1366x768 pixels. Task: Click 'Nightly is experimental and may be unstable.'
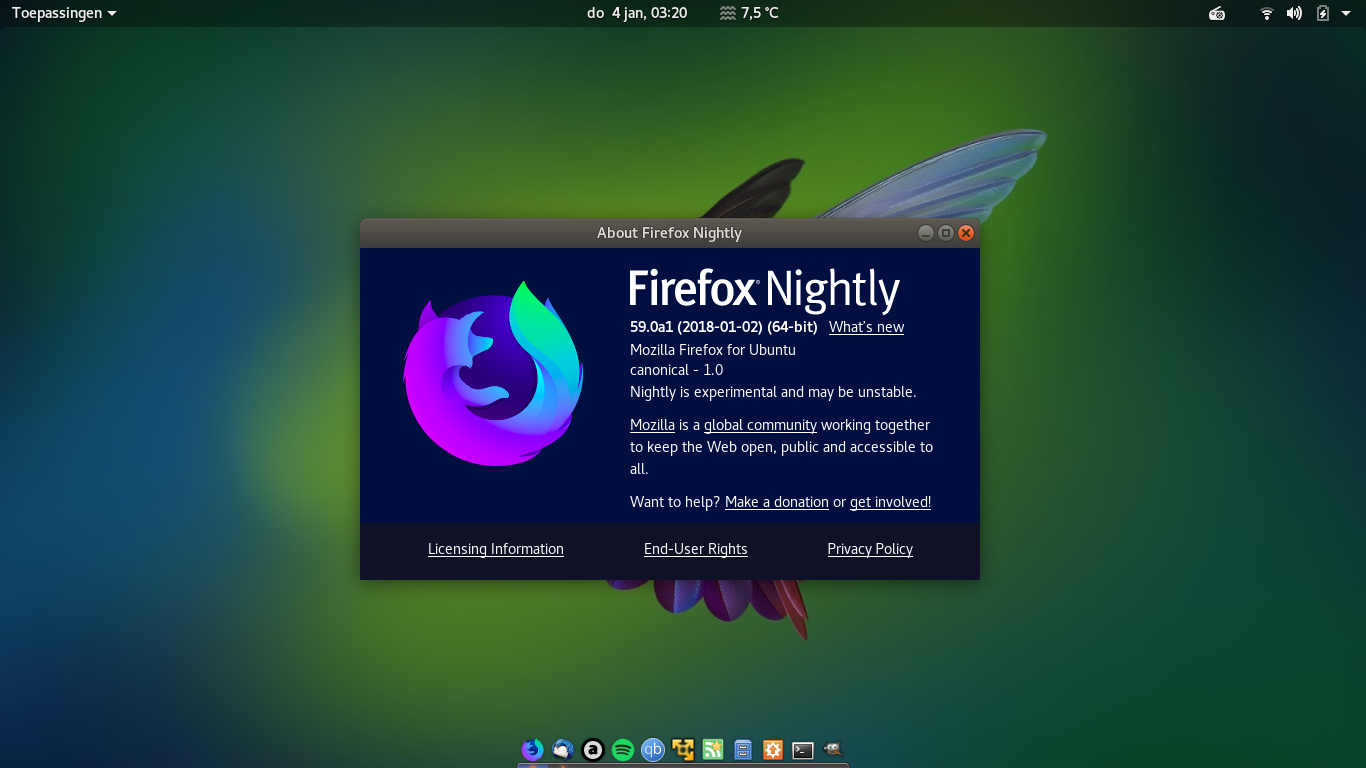pyautogui.click(x=773, y=392)
